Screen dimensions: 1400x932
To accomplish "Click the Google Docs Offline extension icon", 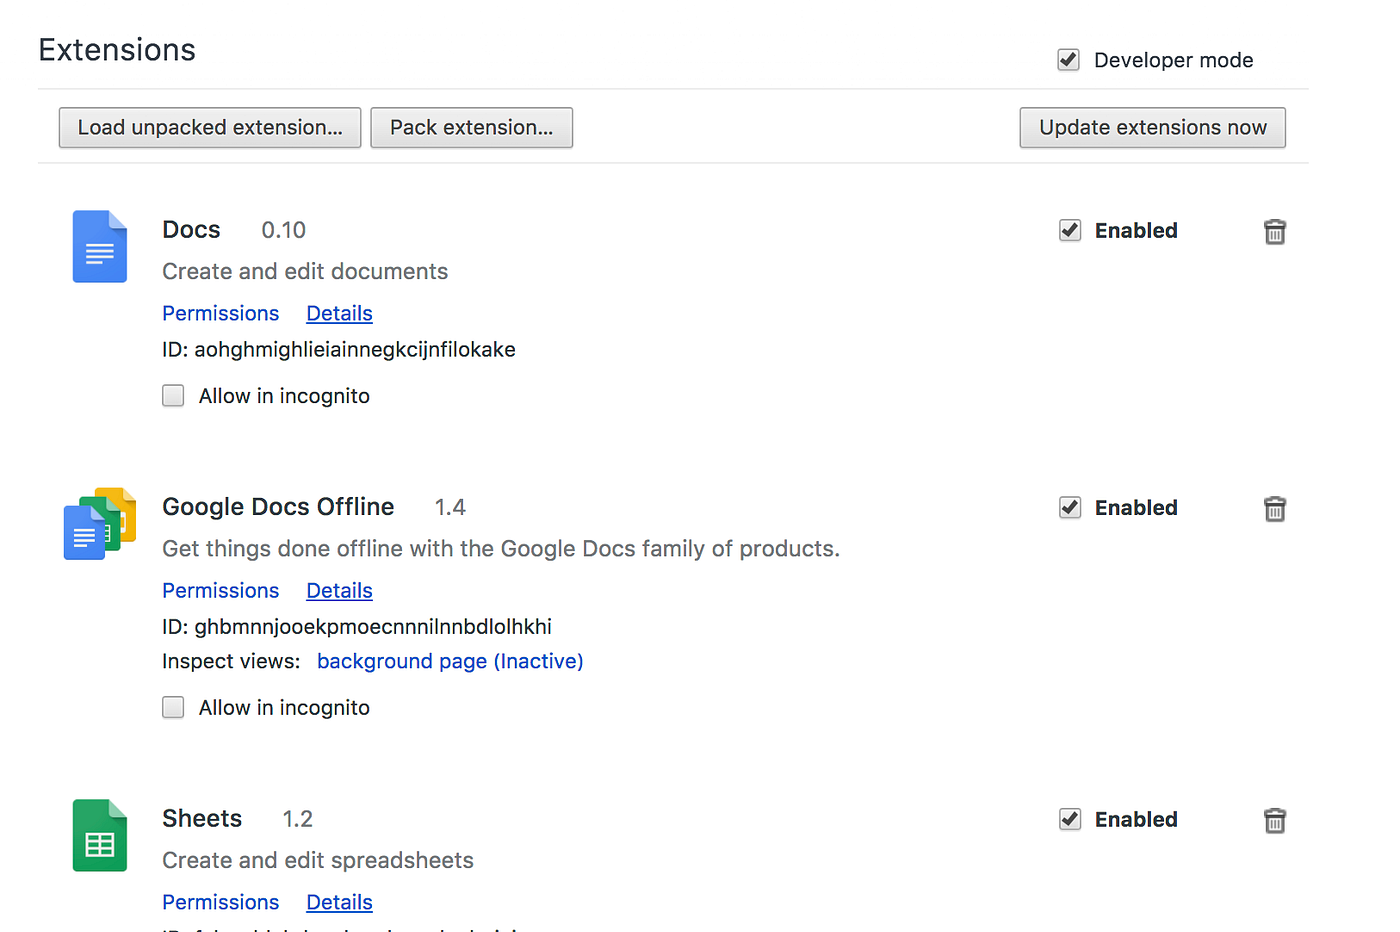I will [x=99, y=522].
